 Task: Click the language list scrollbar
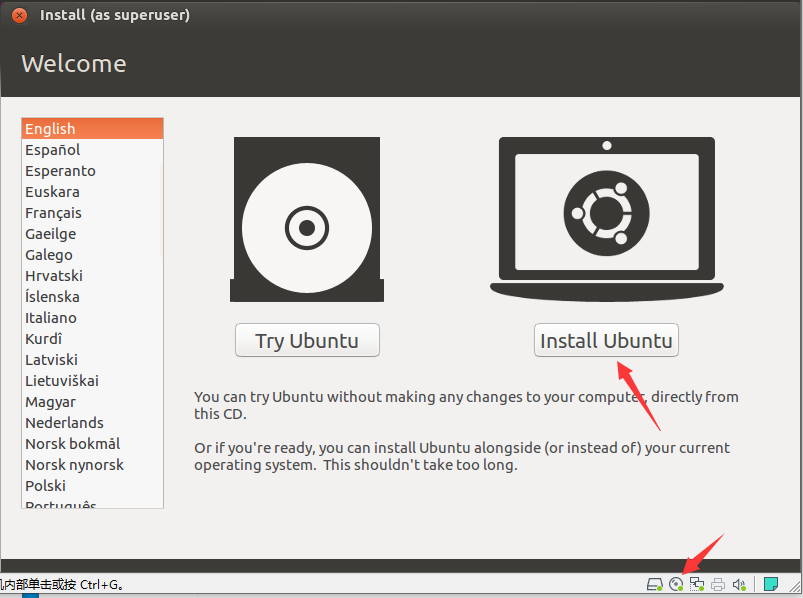coord(161,210)
